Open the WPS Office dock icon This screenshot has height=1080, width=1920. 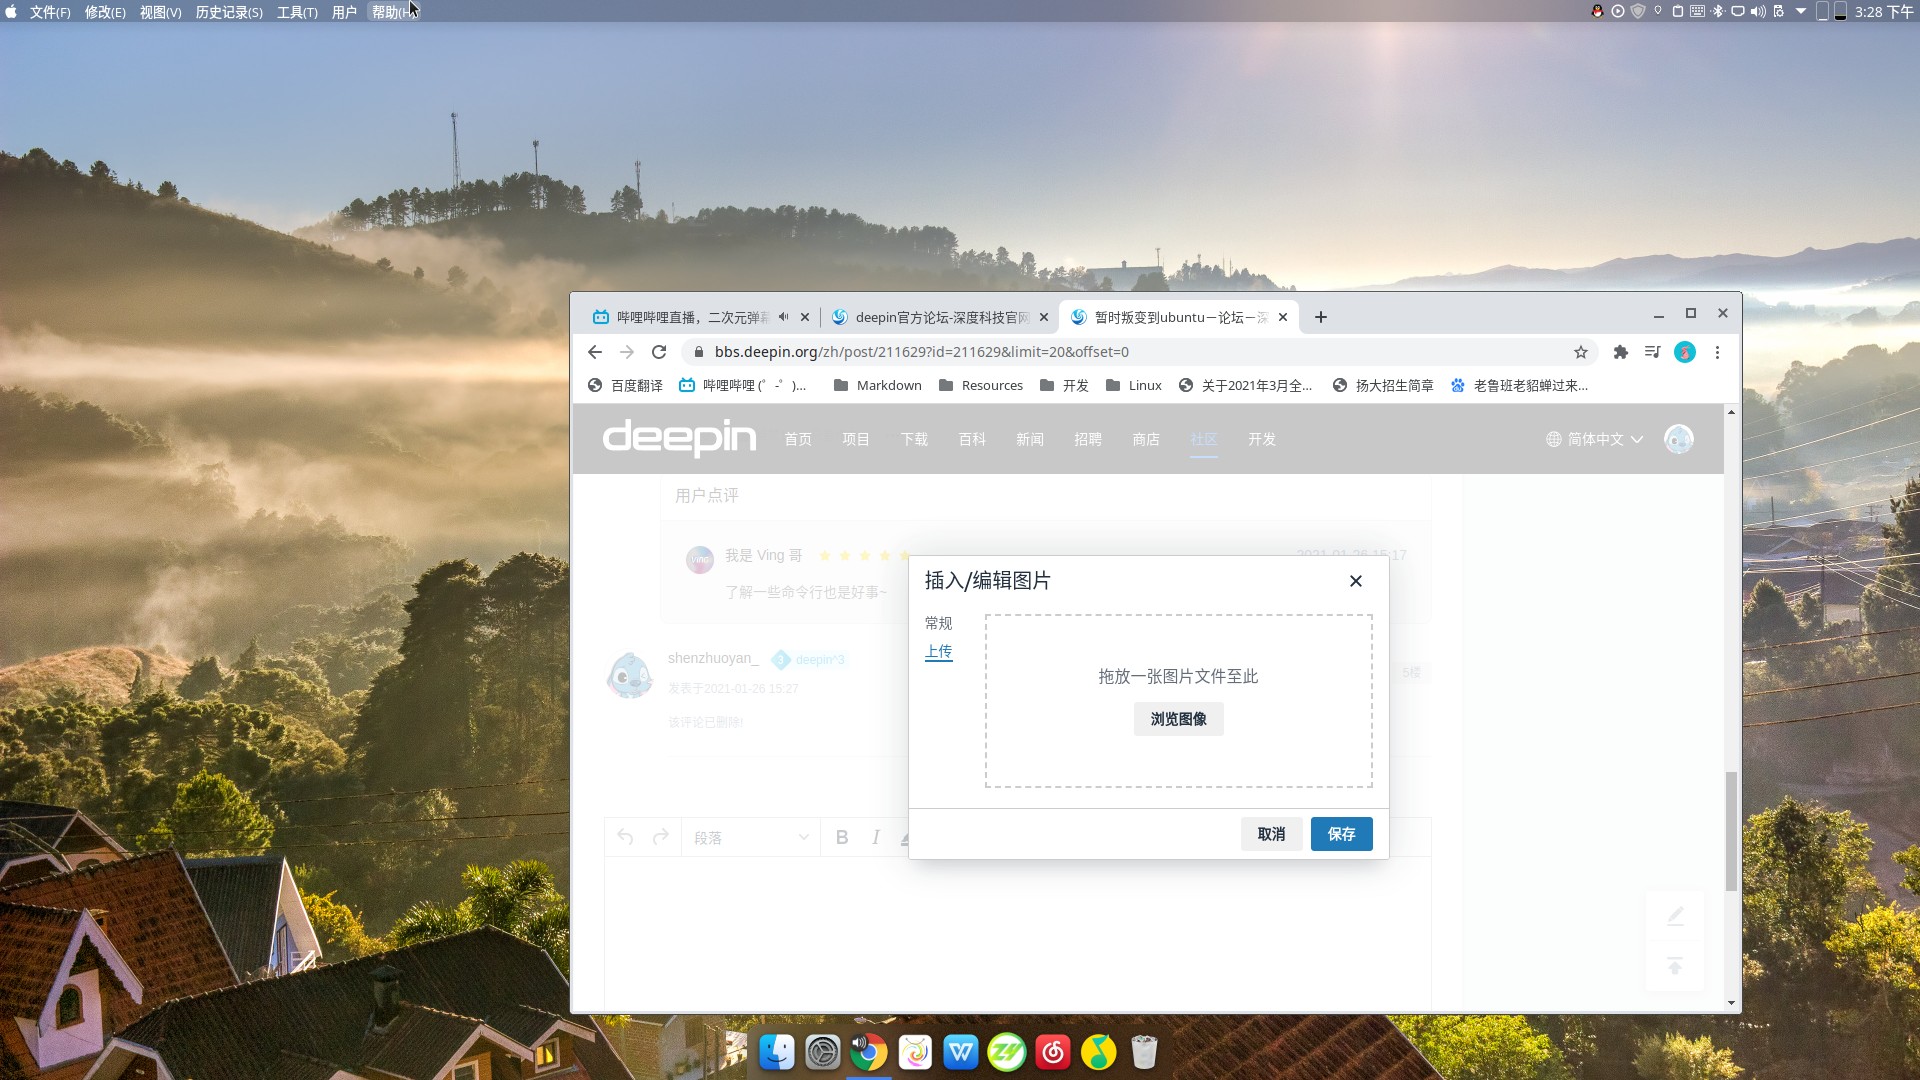point(961,1052)
